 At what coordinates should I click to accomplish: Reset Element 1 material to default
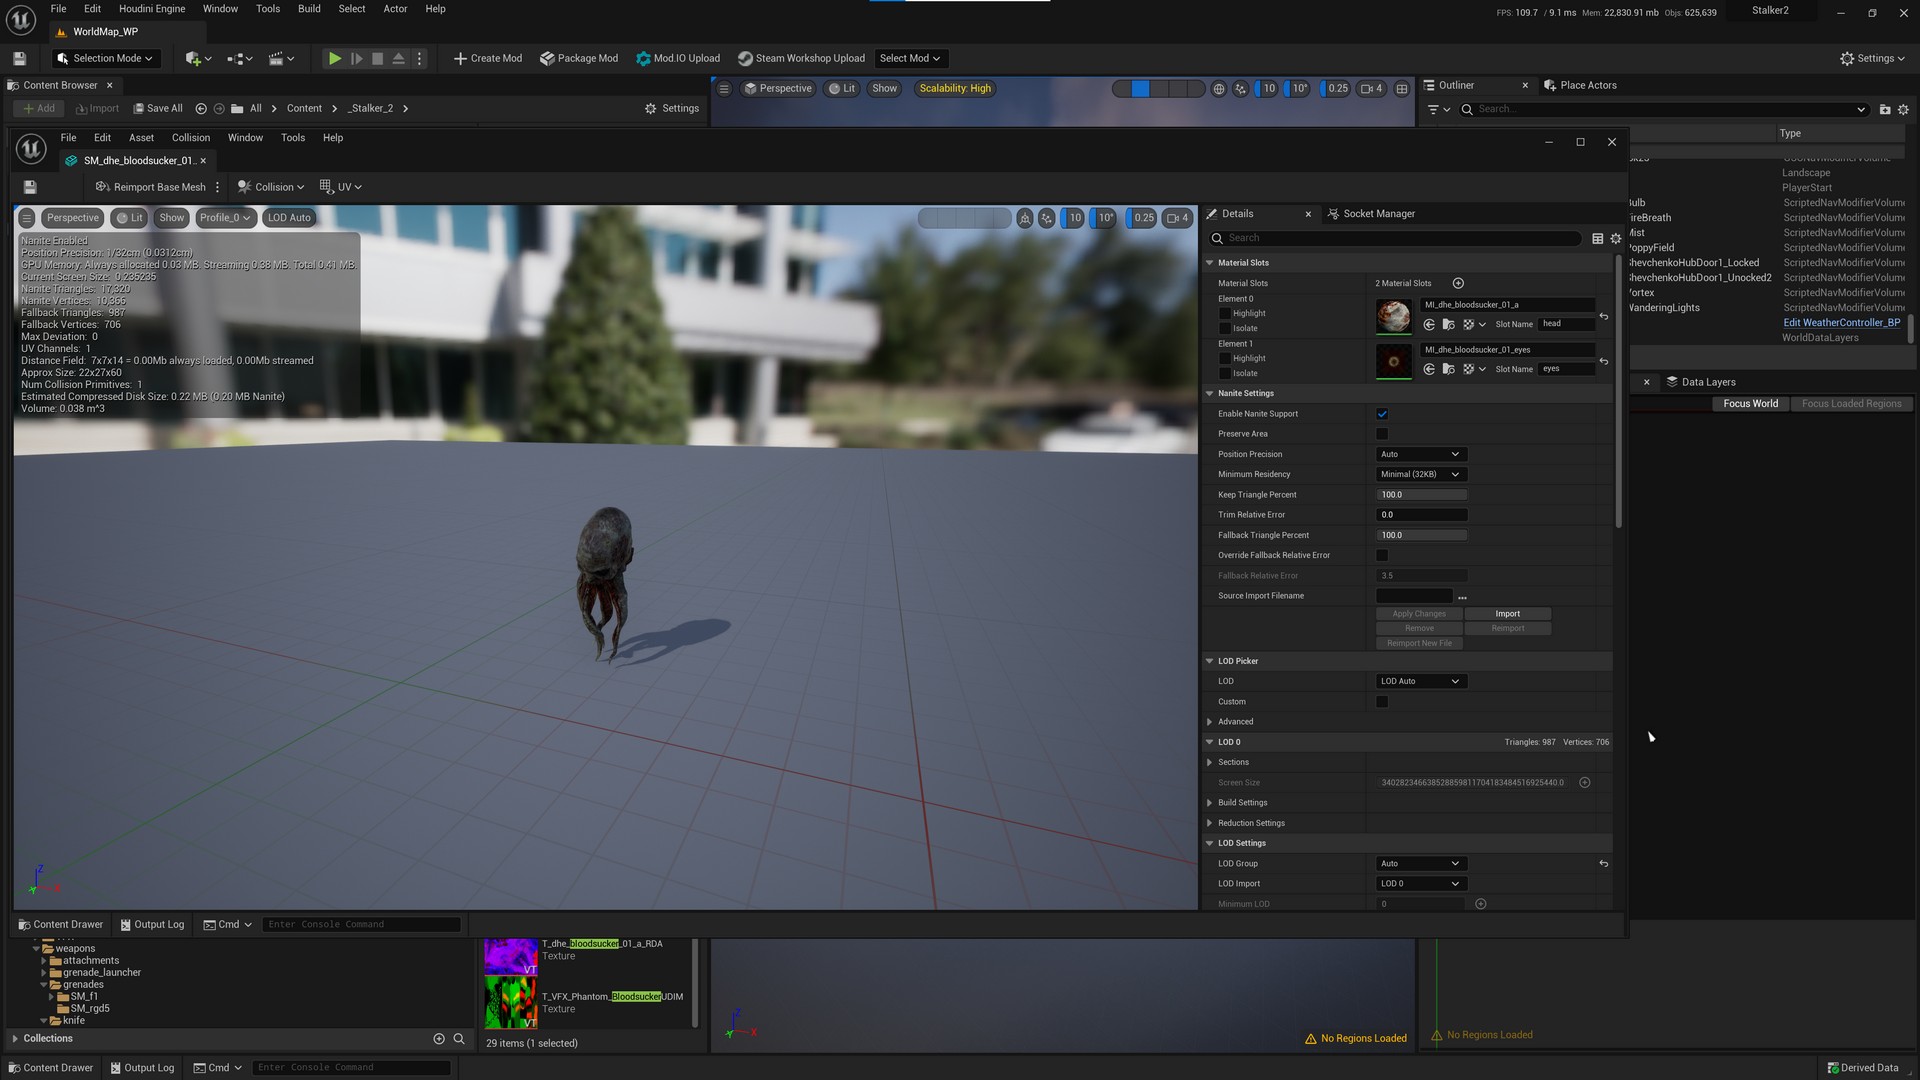pos(1604,362)
